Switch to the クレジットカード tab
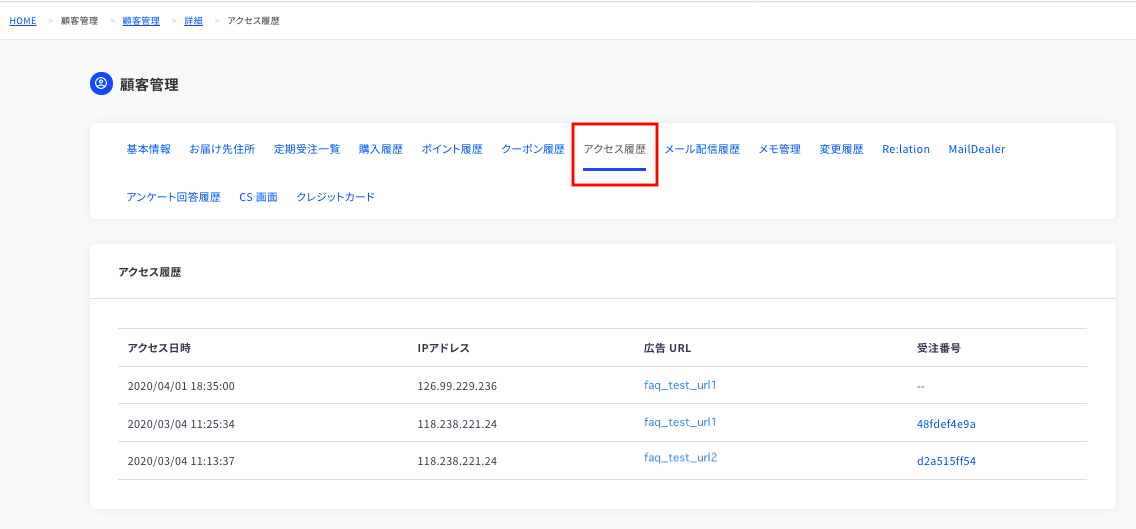This screenshot has height=529, width=1136. click(x=335, y=196)
